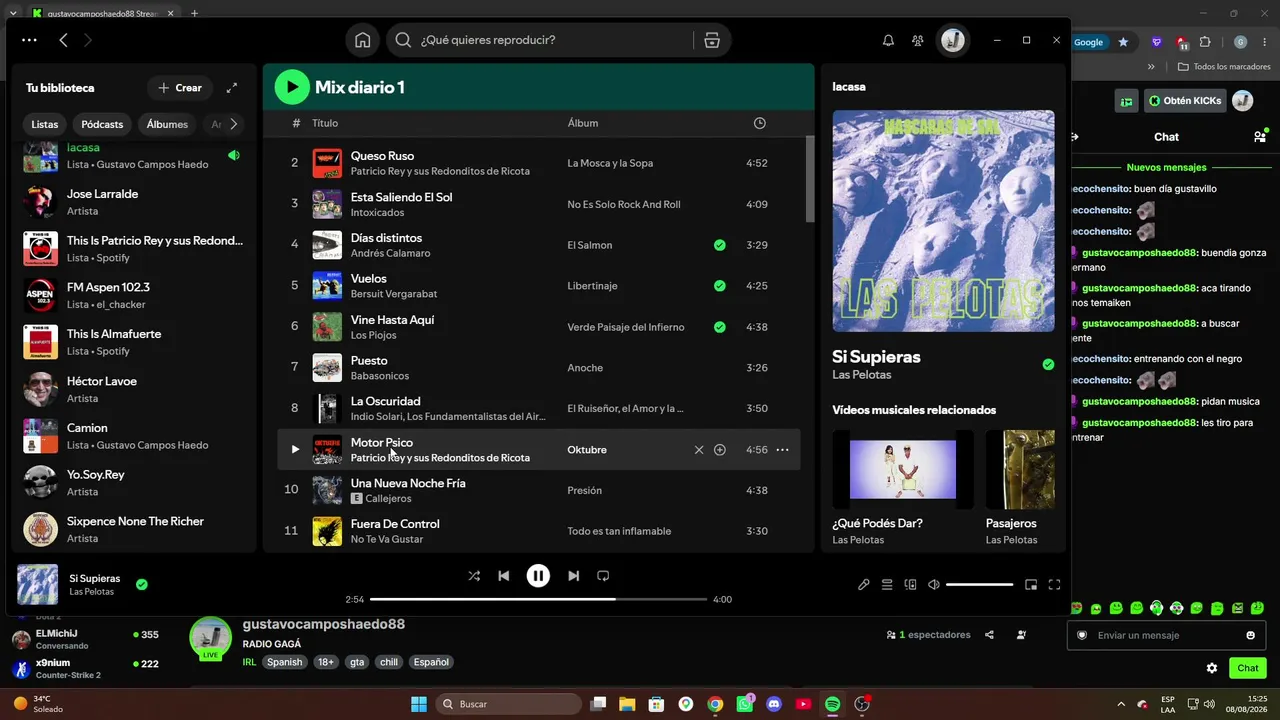This screenshot has height=720, width=1280.
Task: Open Spotify three-dot main menu
Action: [29, 40]
